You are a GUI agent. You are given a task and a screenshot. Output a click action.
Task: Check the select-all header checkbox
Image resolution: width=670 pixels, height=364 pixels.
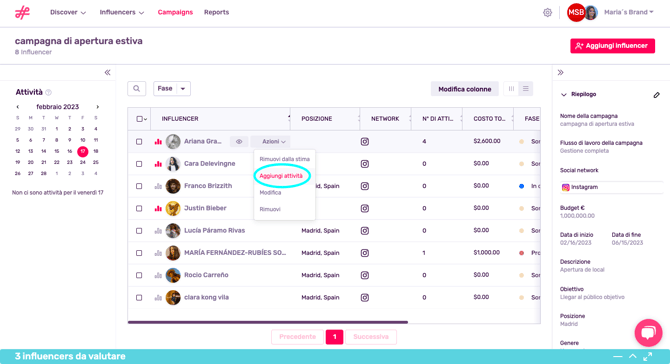[139, 119]
